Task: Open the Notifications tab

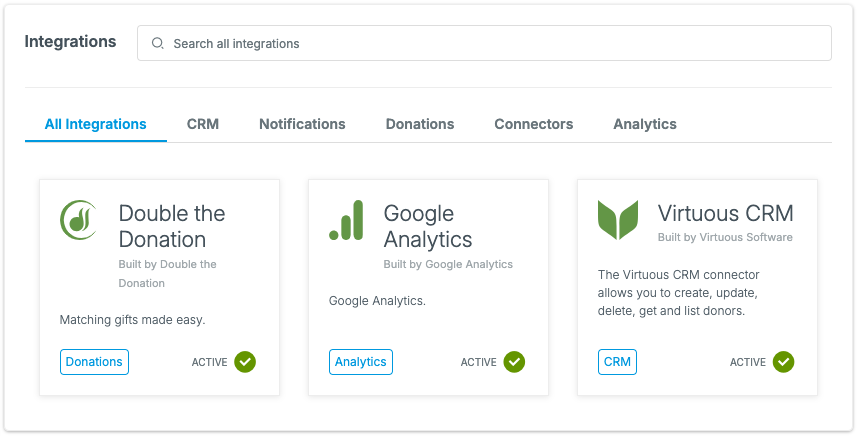Action: (302, 124)
